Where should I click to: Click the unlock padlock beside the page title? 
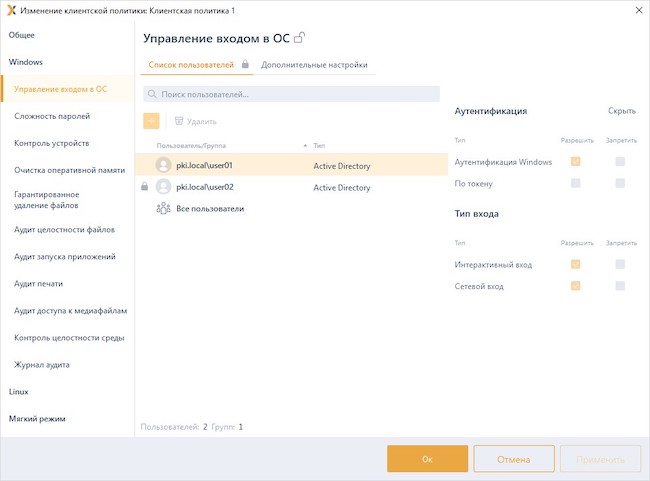pos(300,38)
